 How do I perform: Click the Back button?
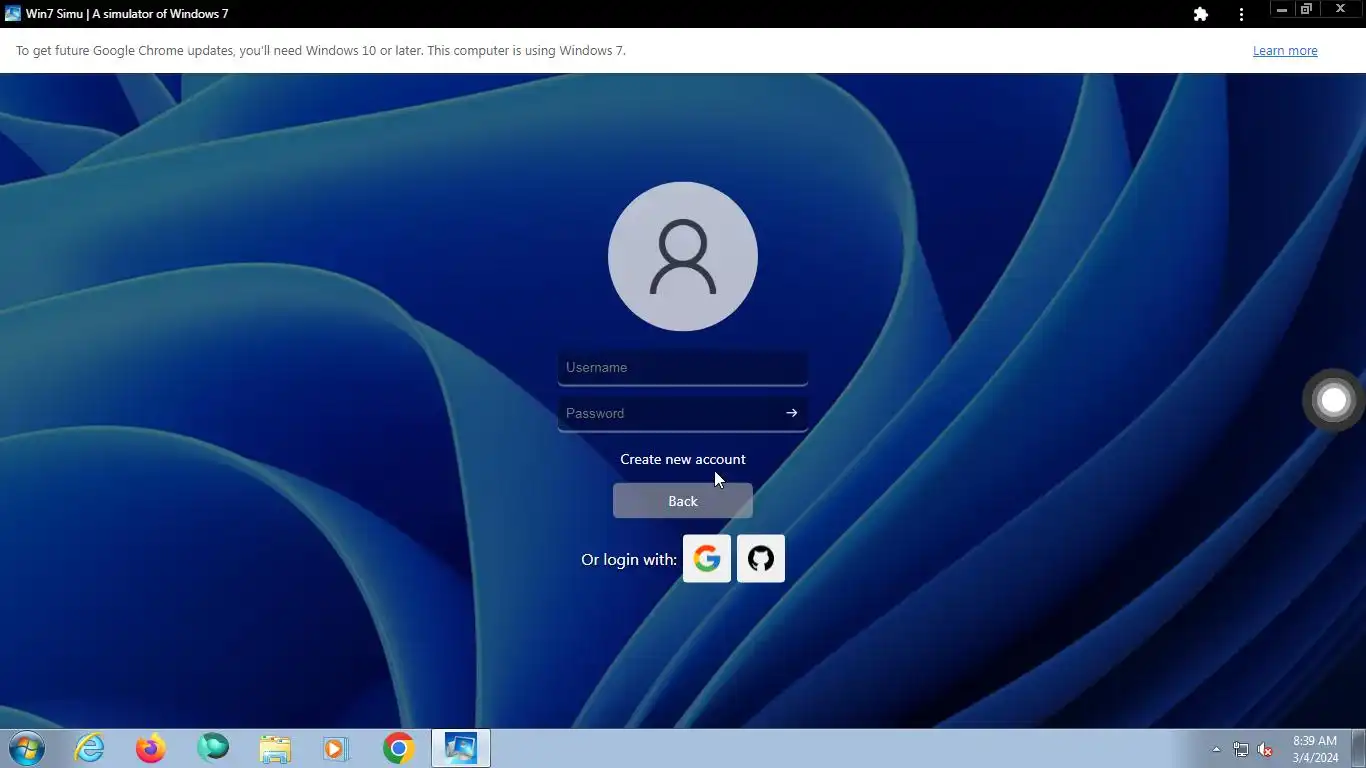[683, 501]
